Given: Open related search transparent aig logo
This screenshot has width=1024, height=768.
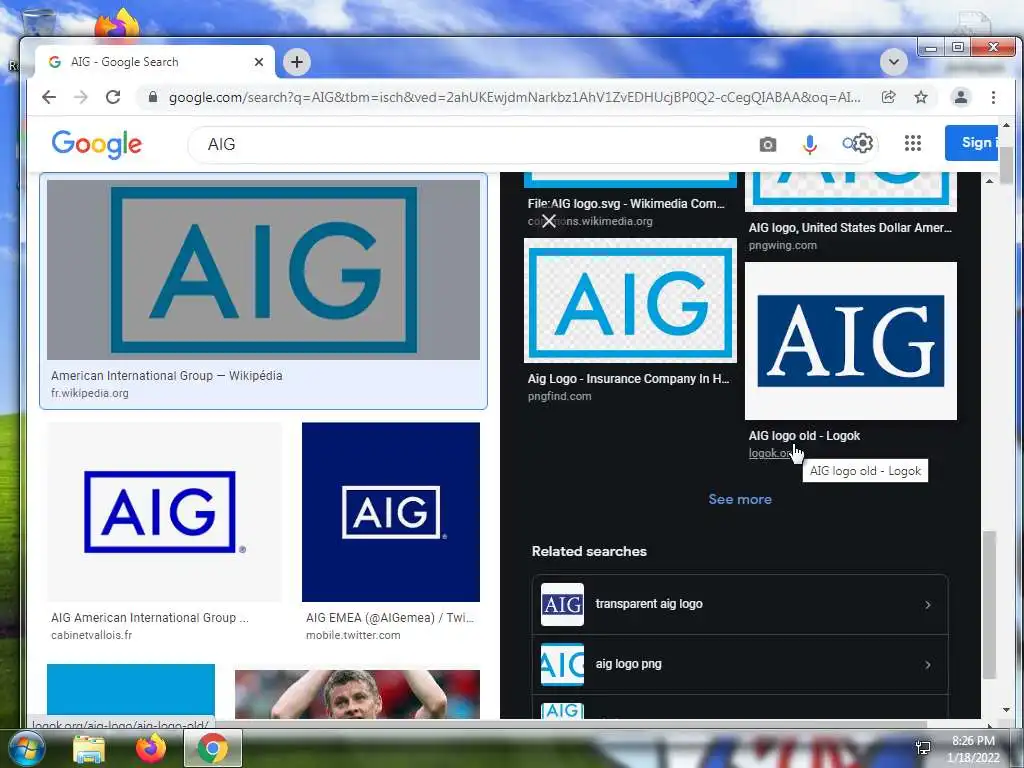Looking at the screenshot, I should click(740, 604).
